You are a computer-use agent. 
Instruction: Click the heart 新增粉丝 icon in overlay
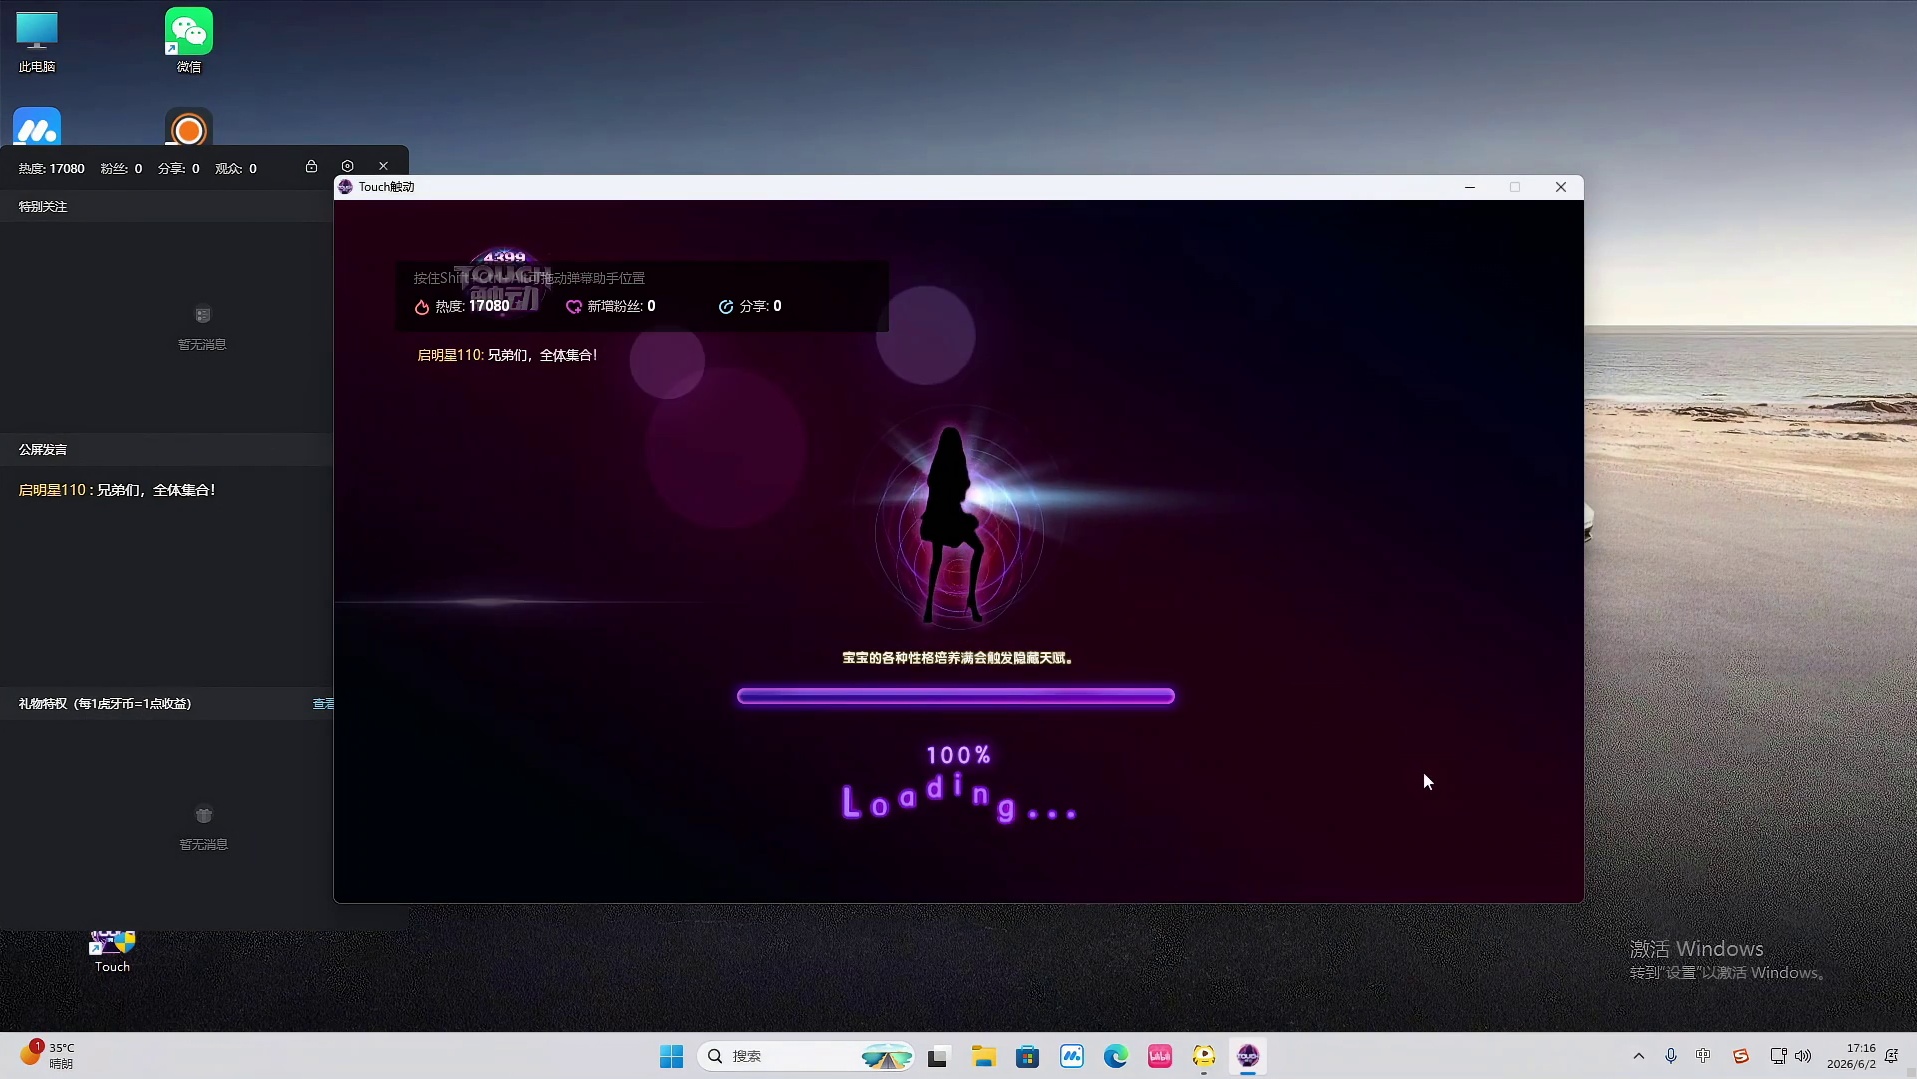click(x=574, y=307)
